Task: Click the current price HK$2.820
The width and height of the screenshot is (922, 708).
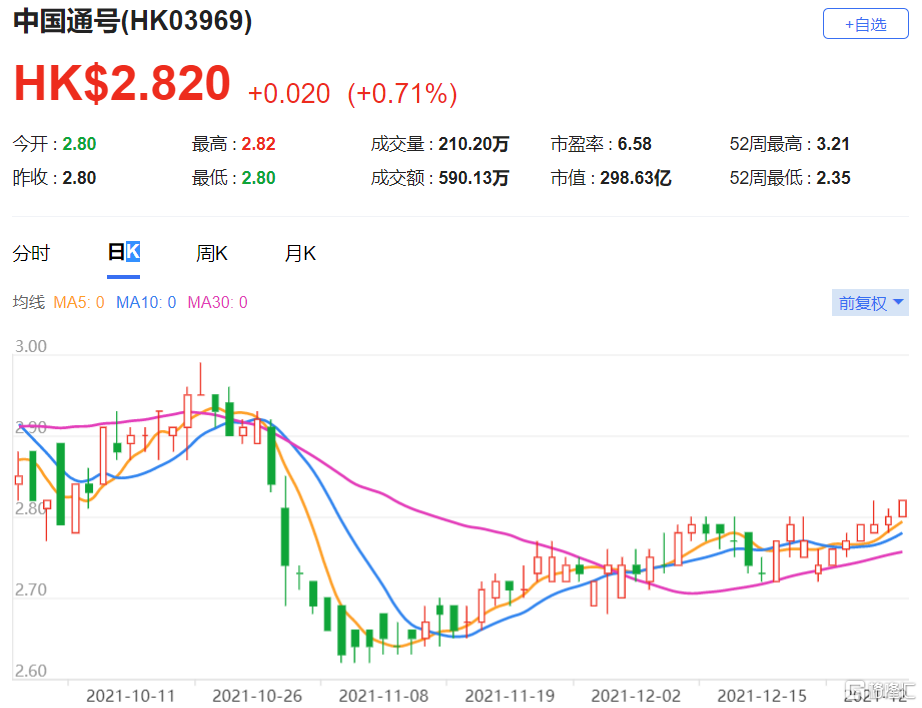Action: pyautogui.click(x=122, y=83)
